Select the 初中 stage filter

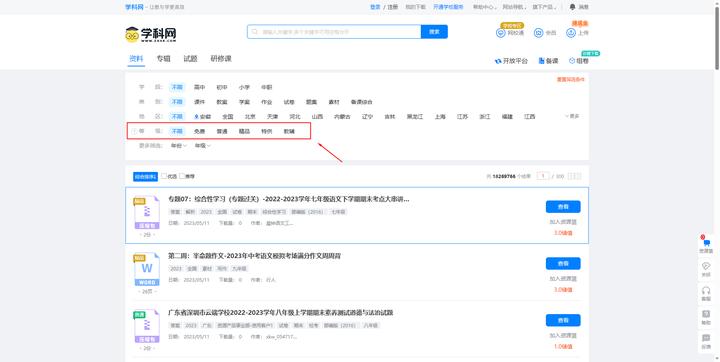(x=222, y=87)
